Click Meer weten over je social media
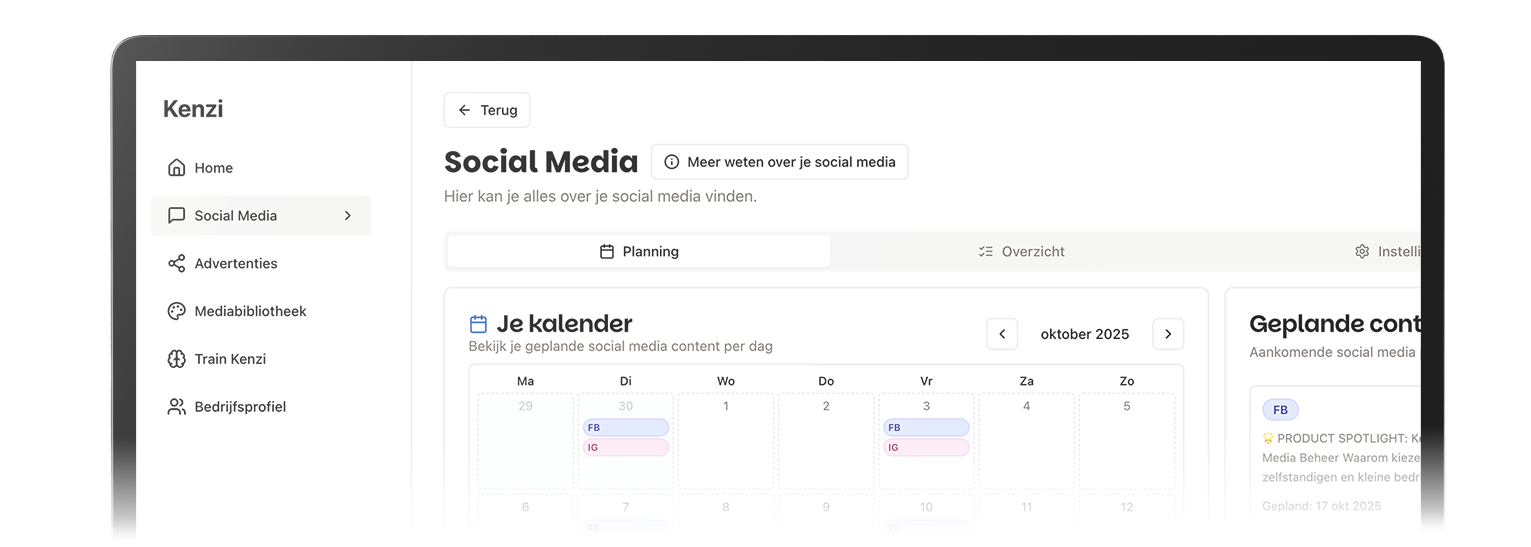Viewport: 1531px width, 547px height. pos(780,162)
